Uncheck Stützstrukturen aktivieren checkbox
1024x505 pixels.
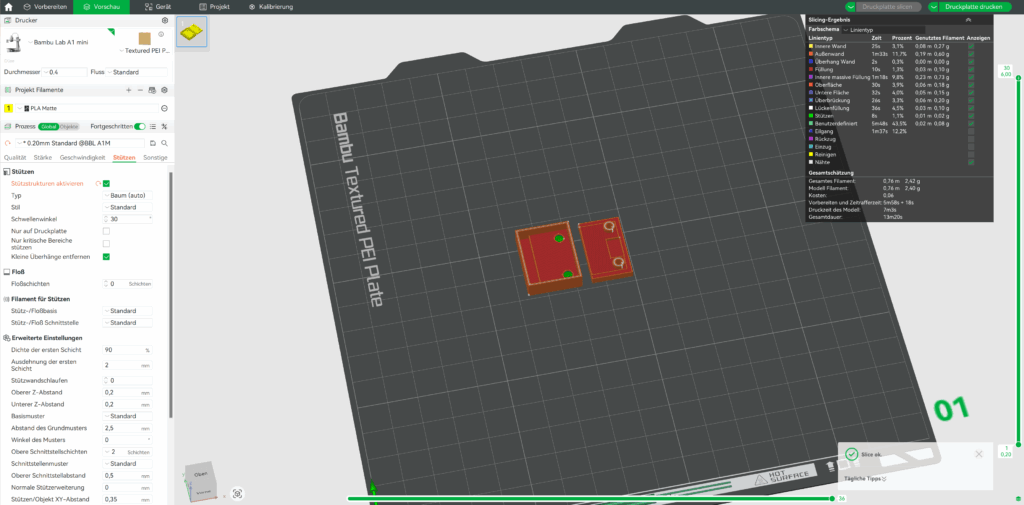point(106,183)
